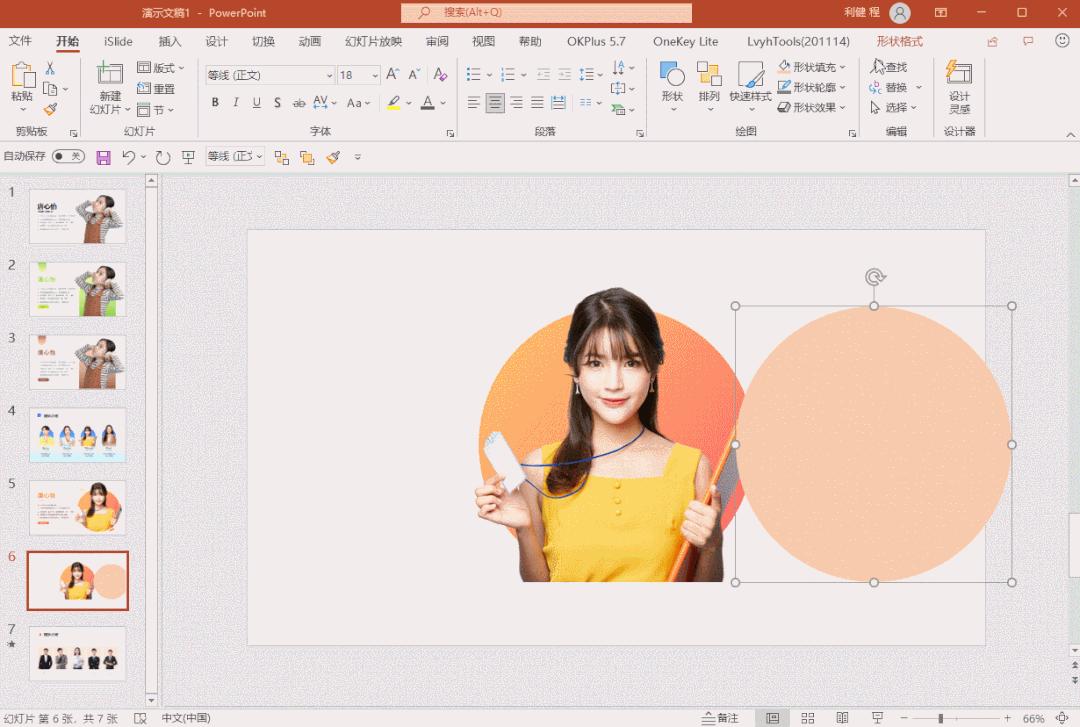Toggle bold formatting
This screenshot has height=727, width=1080.
[214, 102]
